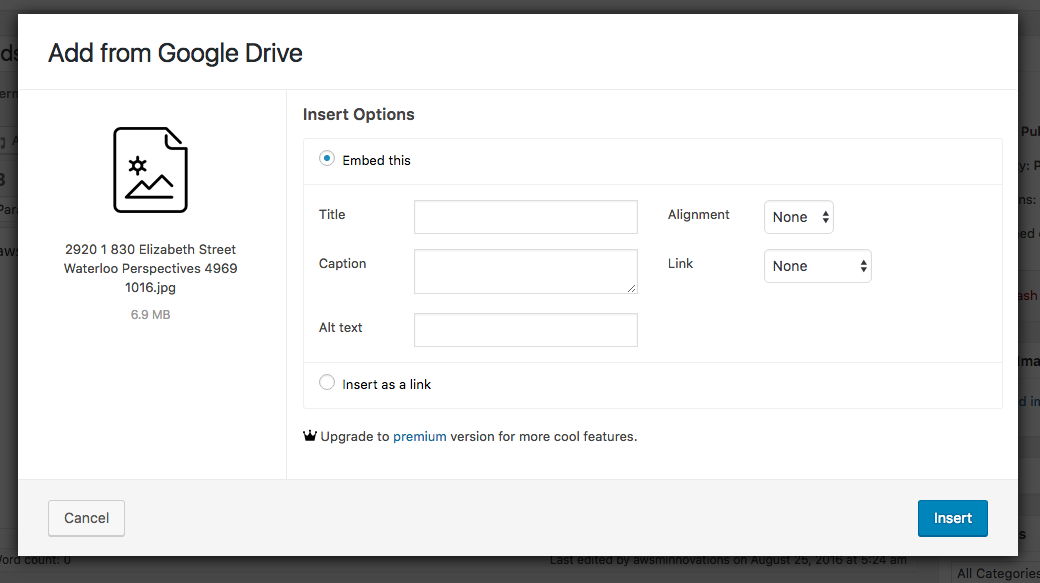1040x583 pixels.
Task: Open the Alignment dropdown
Action: [x=799, y=217]
